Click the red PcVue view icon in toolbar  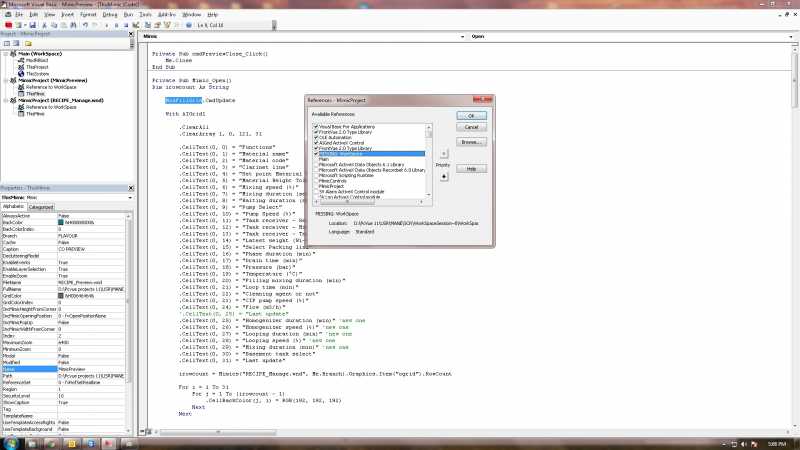coord(9,25)
